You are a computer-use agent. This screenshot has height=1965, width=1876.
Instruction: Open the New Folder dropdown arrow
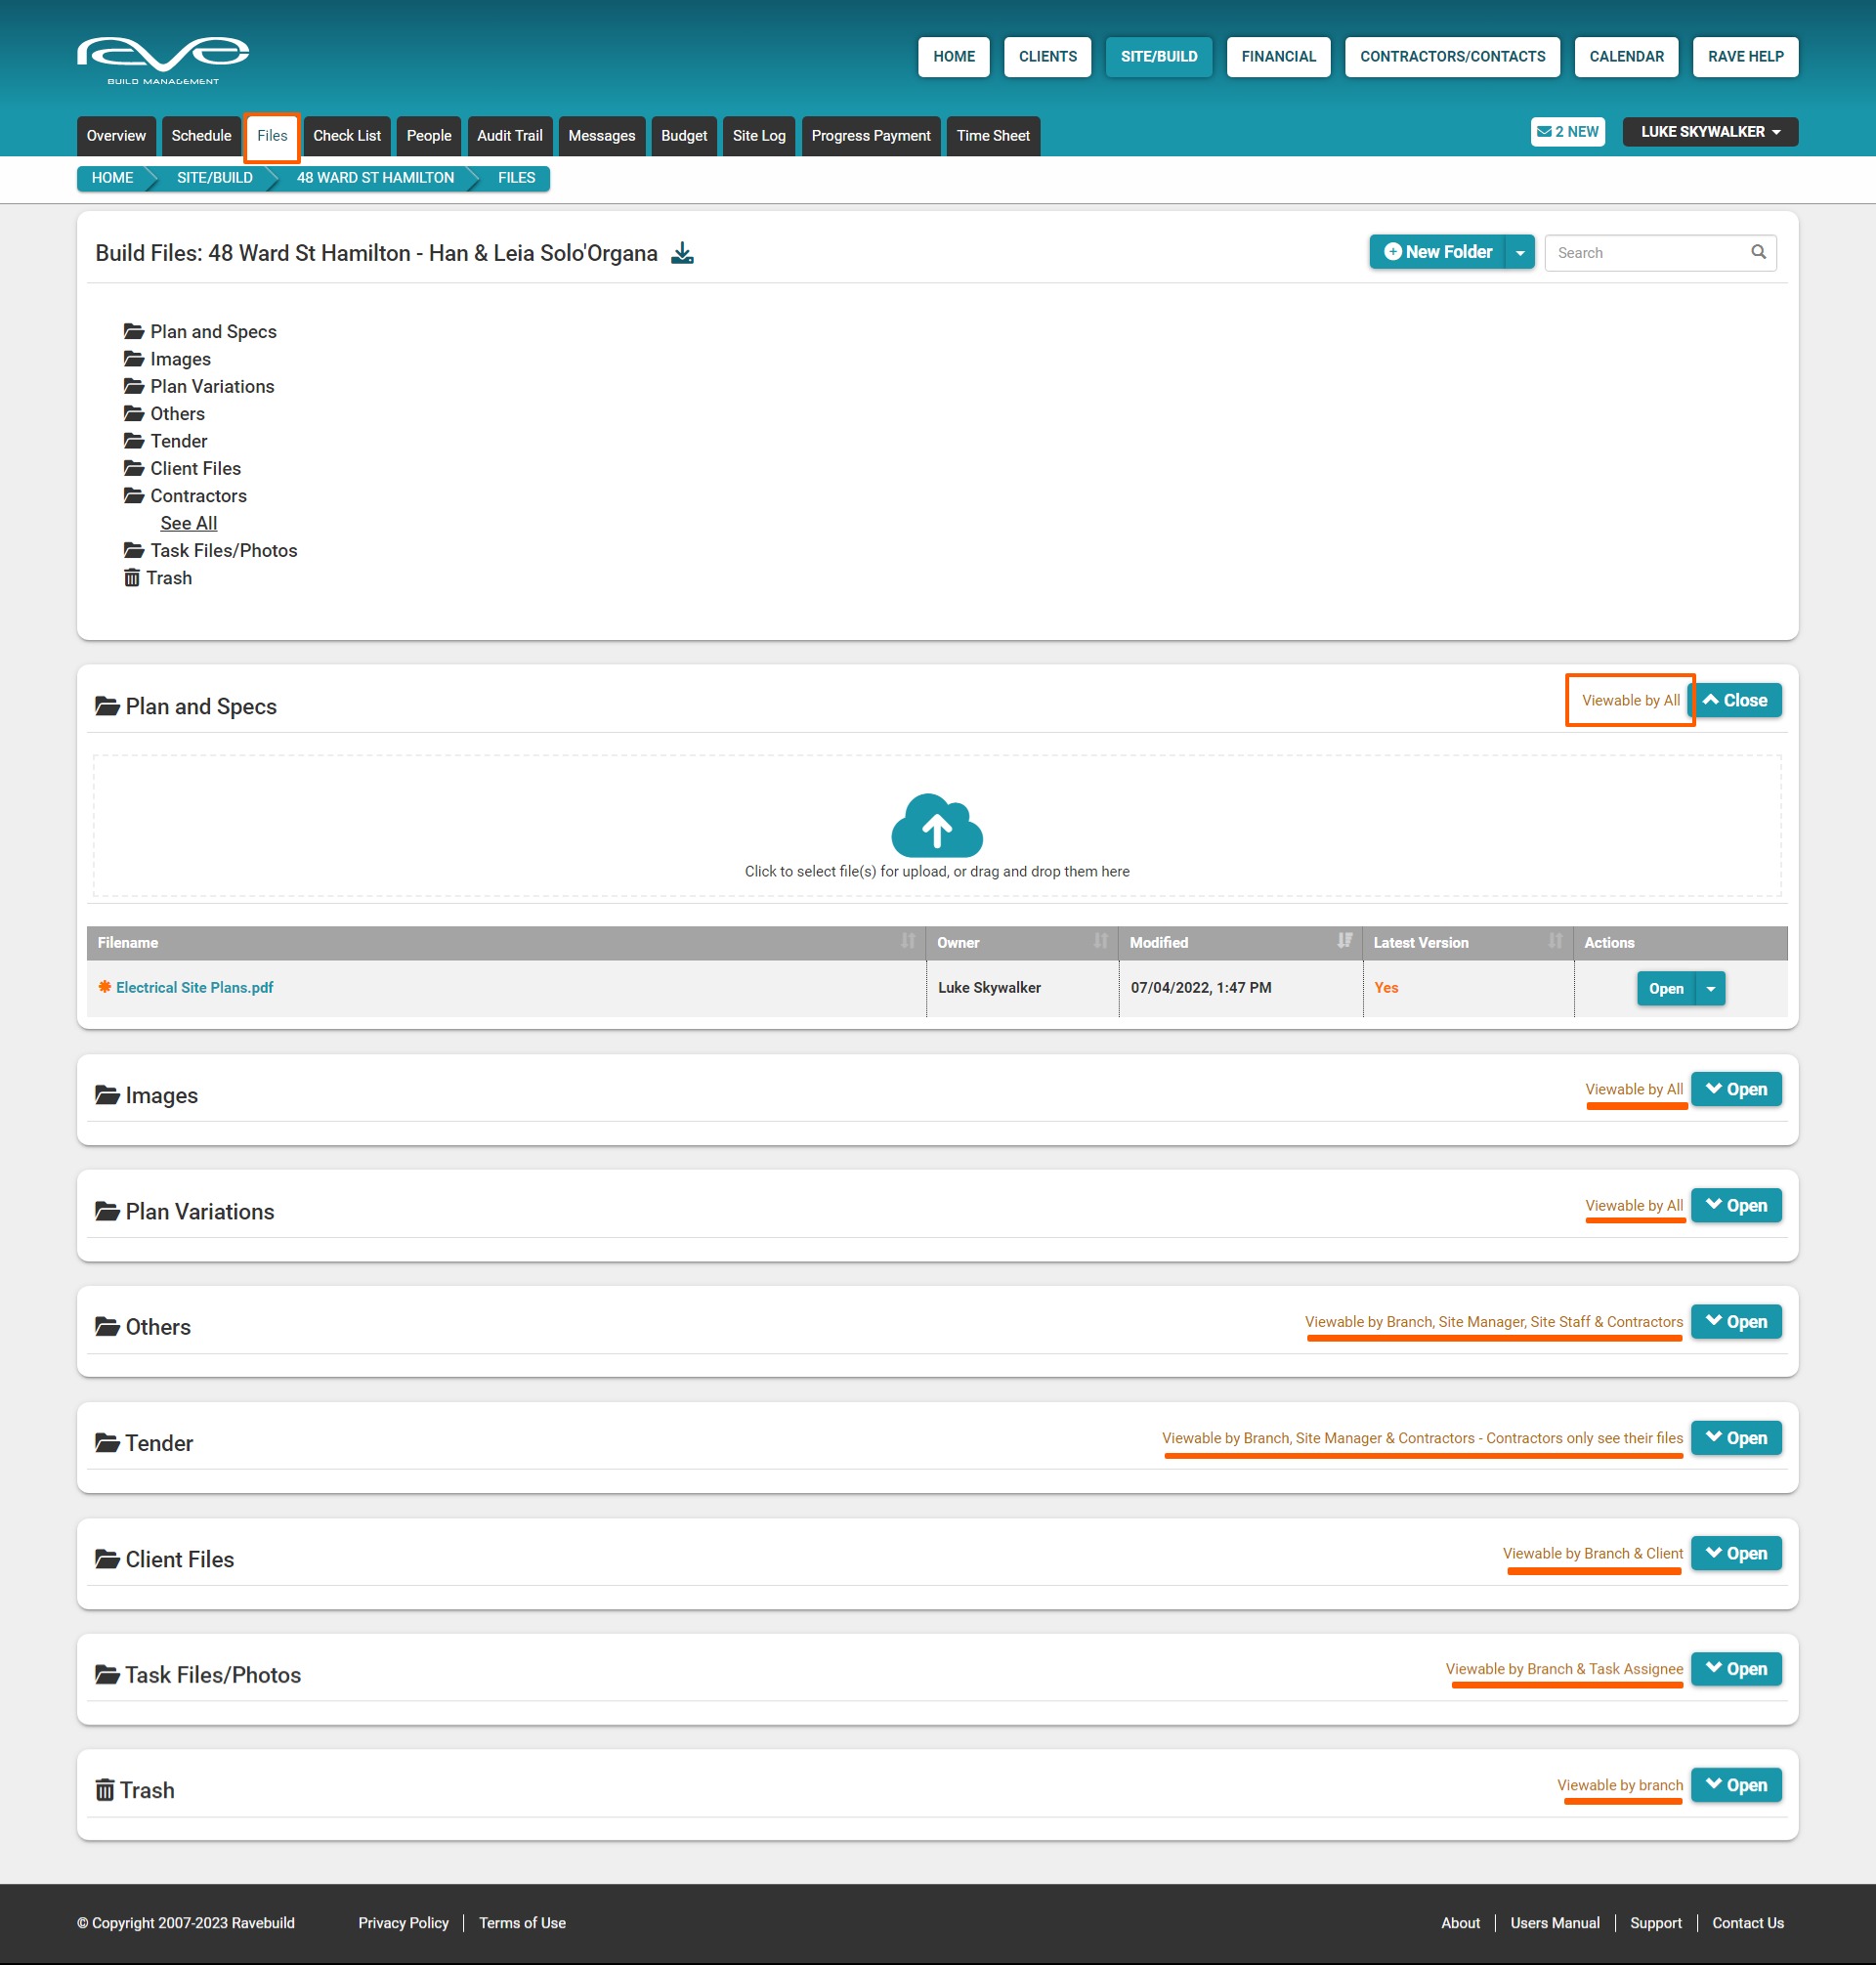point(1519,253)
